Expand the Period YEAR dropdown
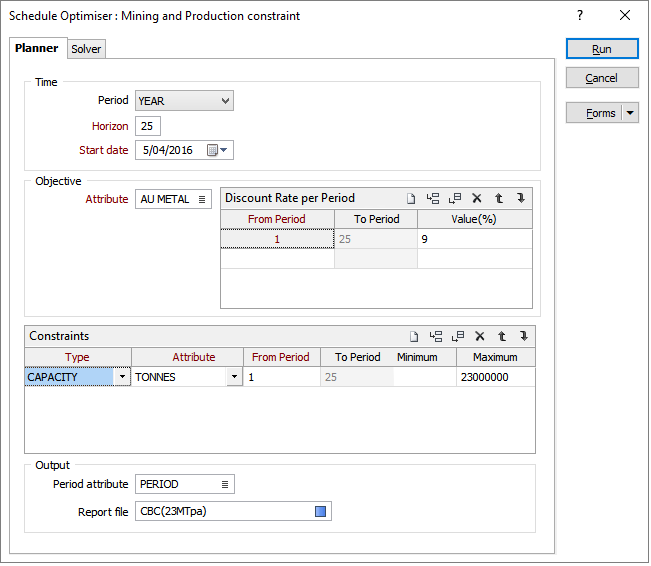 (x=225, y=101)
